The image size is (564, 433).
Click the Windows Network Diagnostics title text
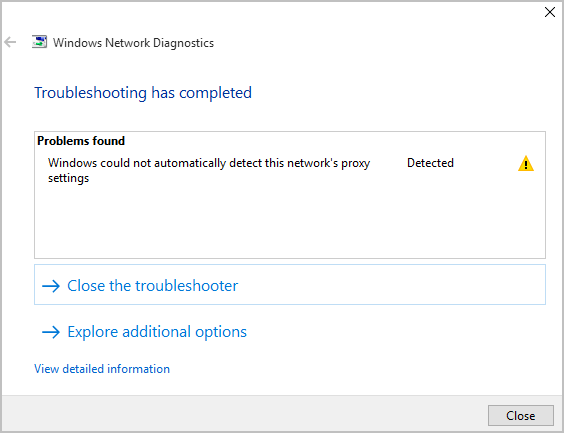(x=133, y=43)
